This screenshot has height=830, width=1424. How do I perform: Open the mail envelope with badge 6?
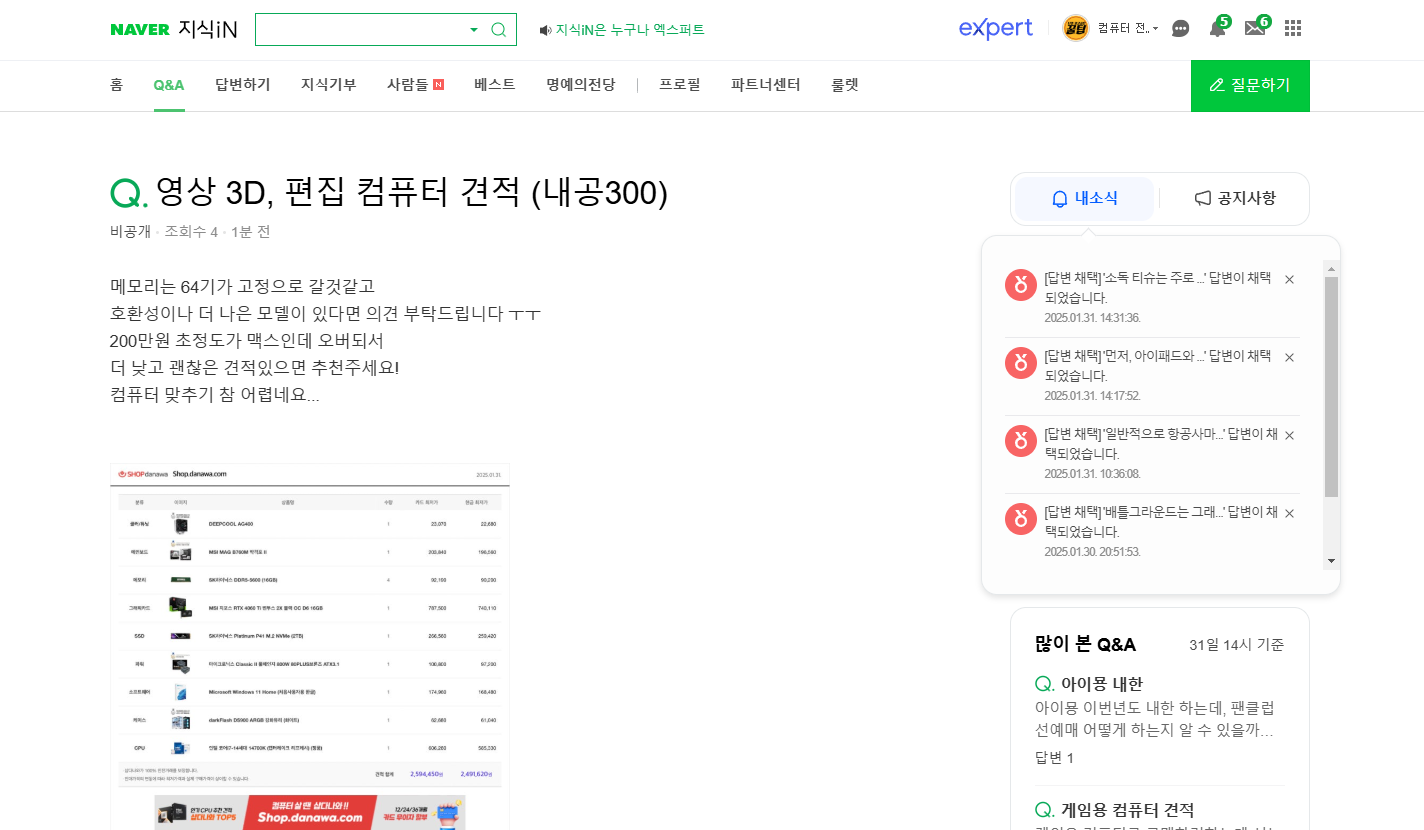[1257, 26]
